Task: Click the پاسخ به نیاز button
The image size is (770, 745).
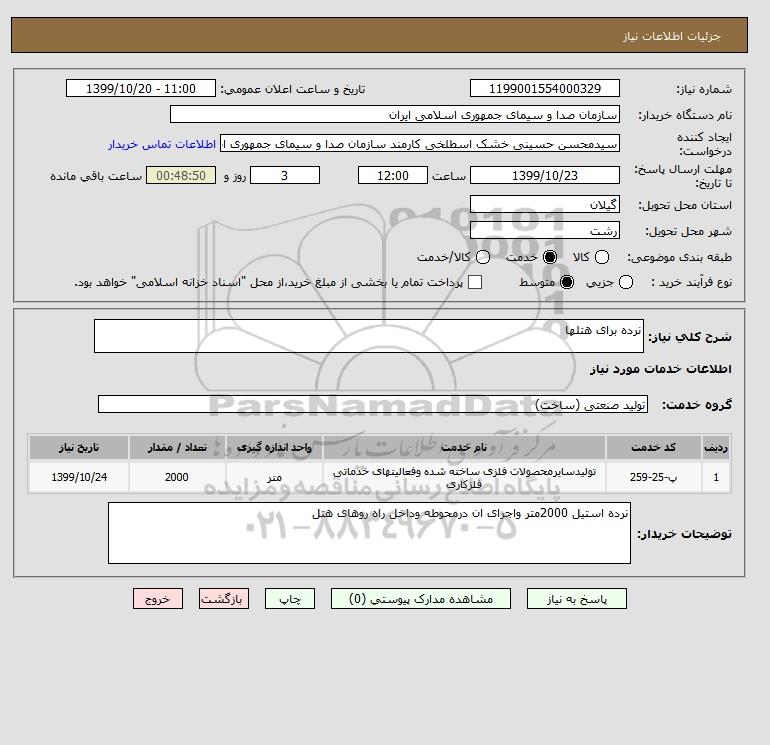Action: (577, 599)
